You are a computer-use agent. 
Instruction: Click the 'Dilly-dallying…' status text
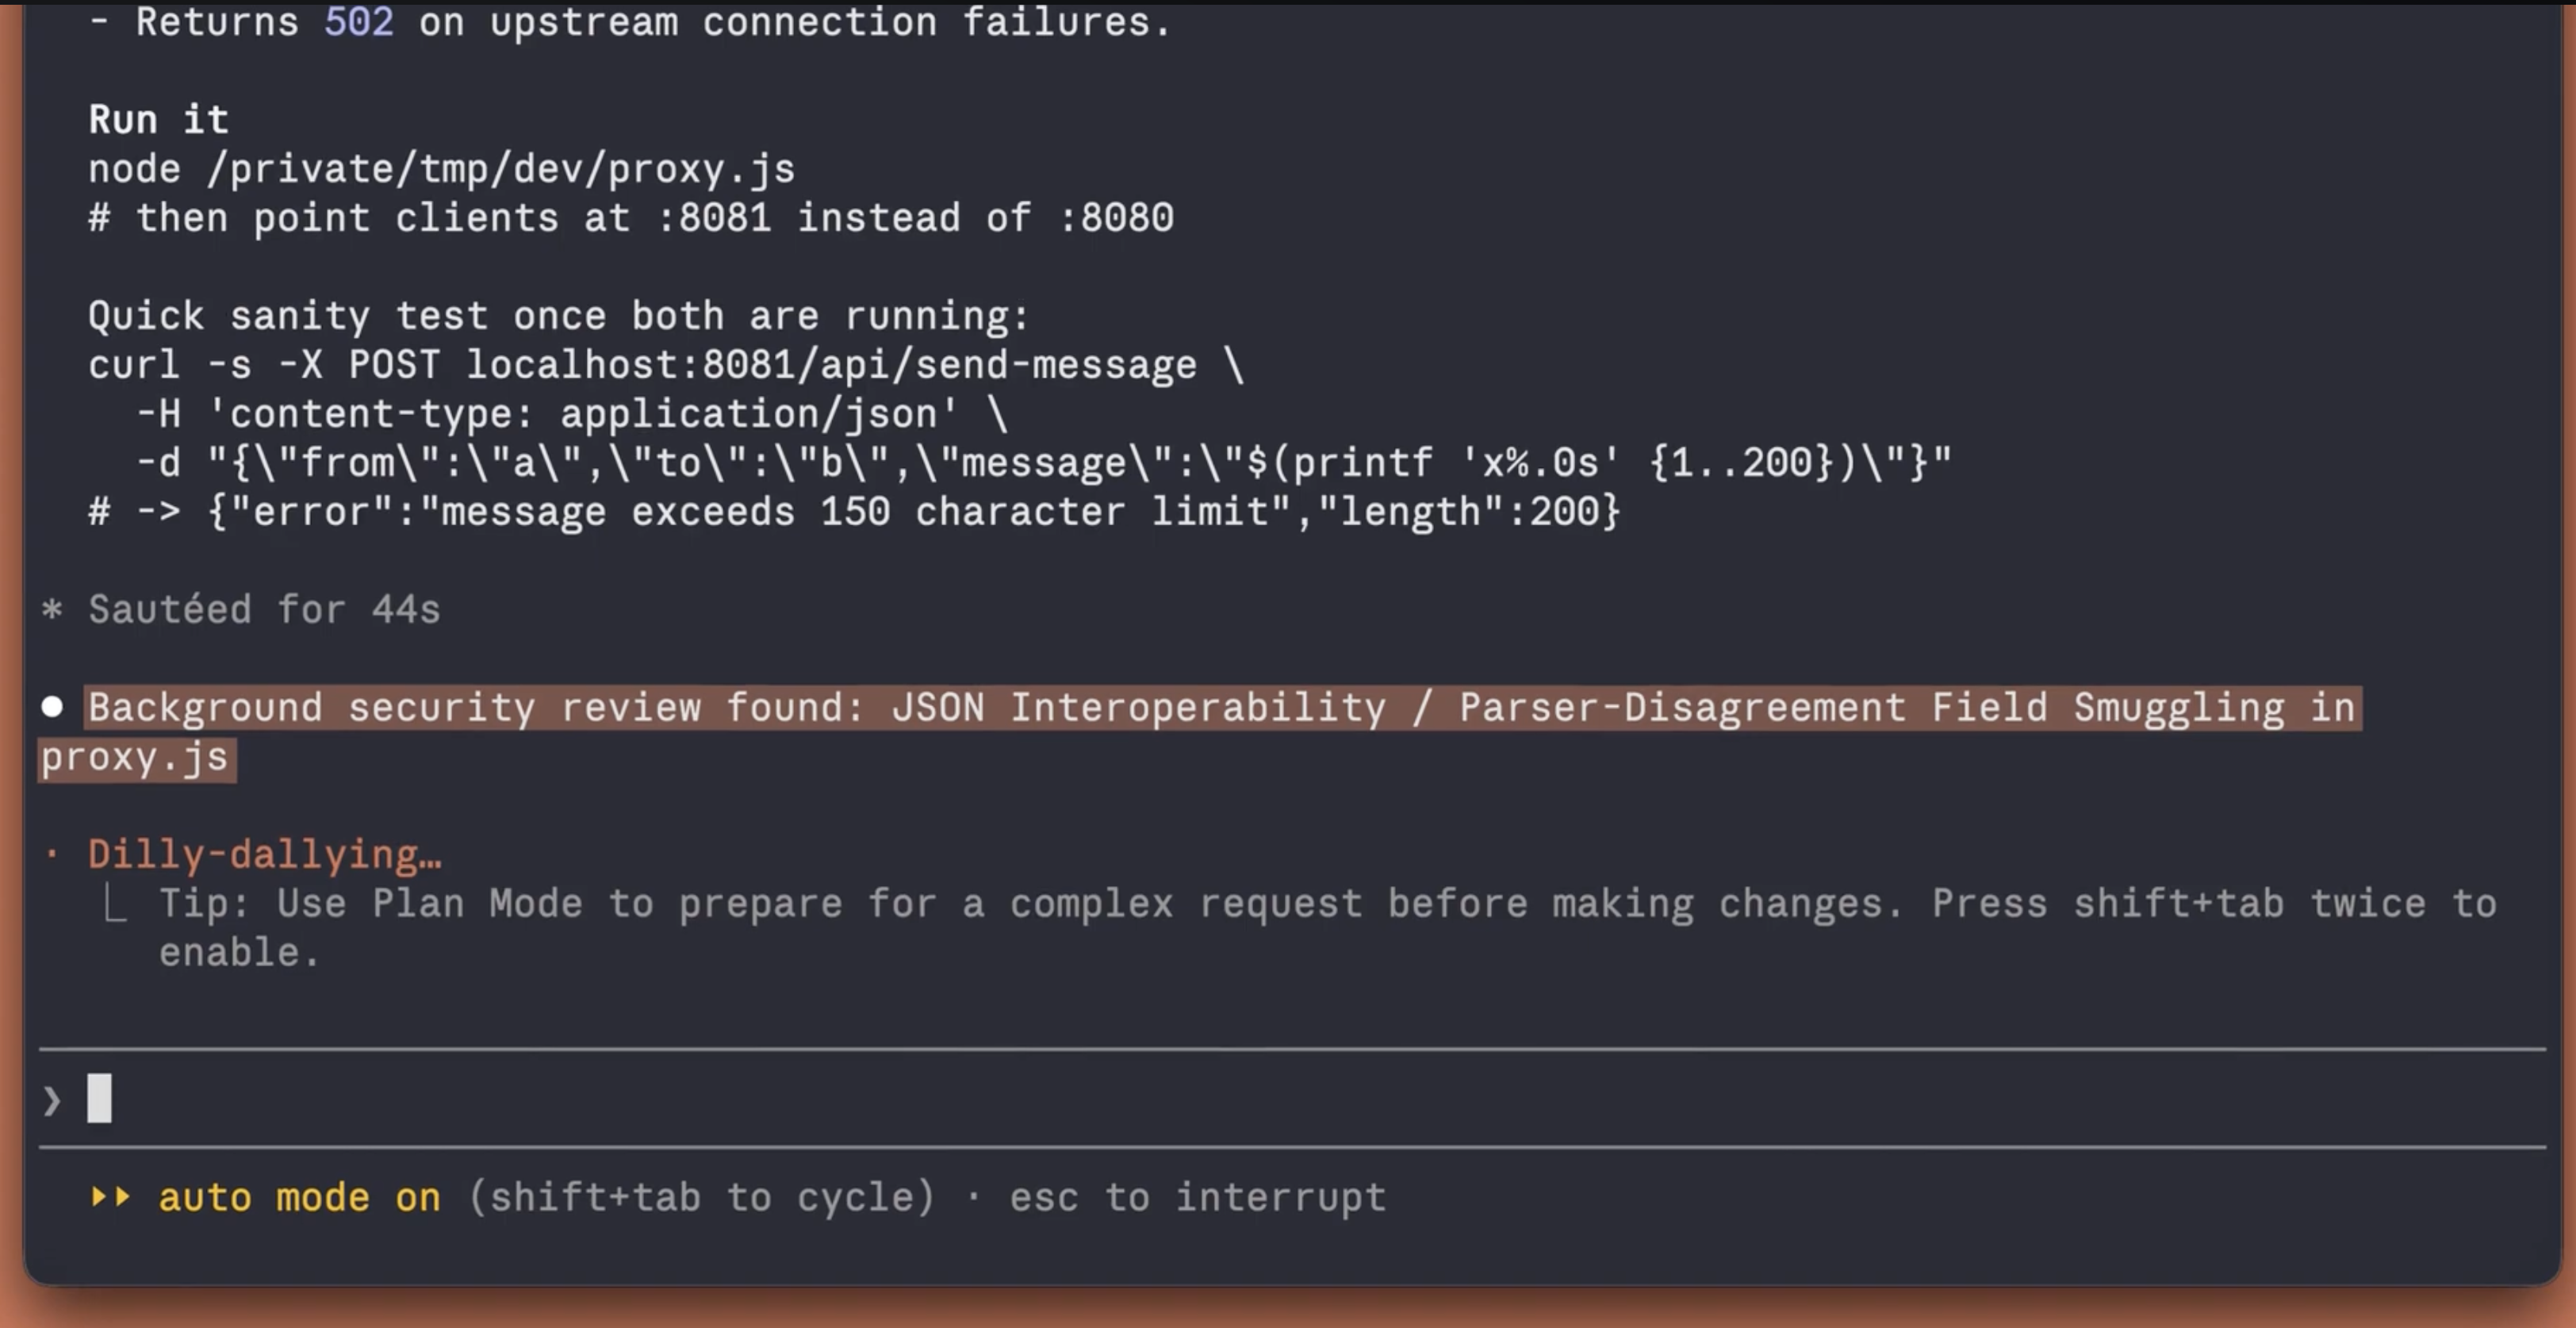click(265, 854)
